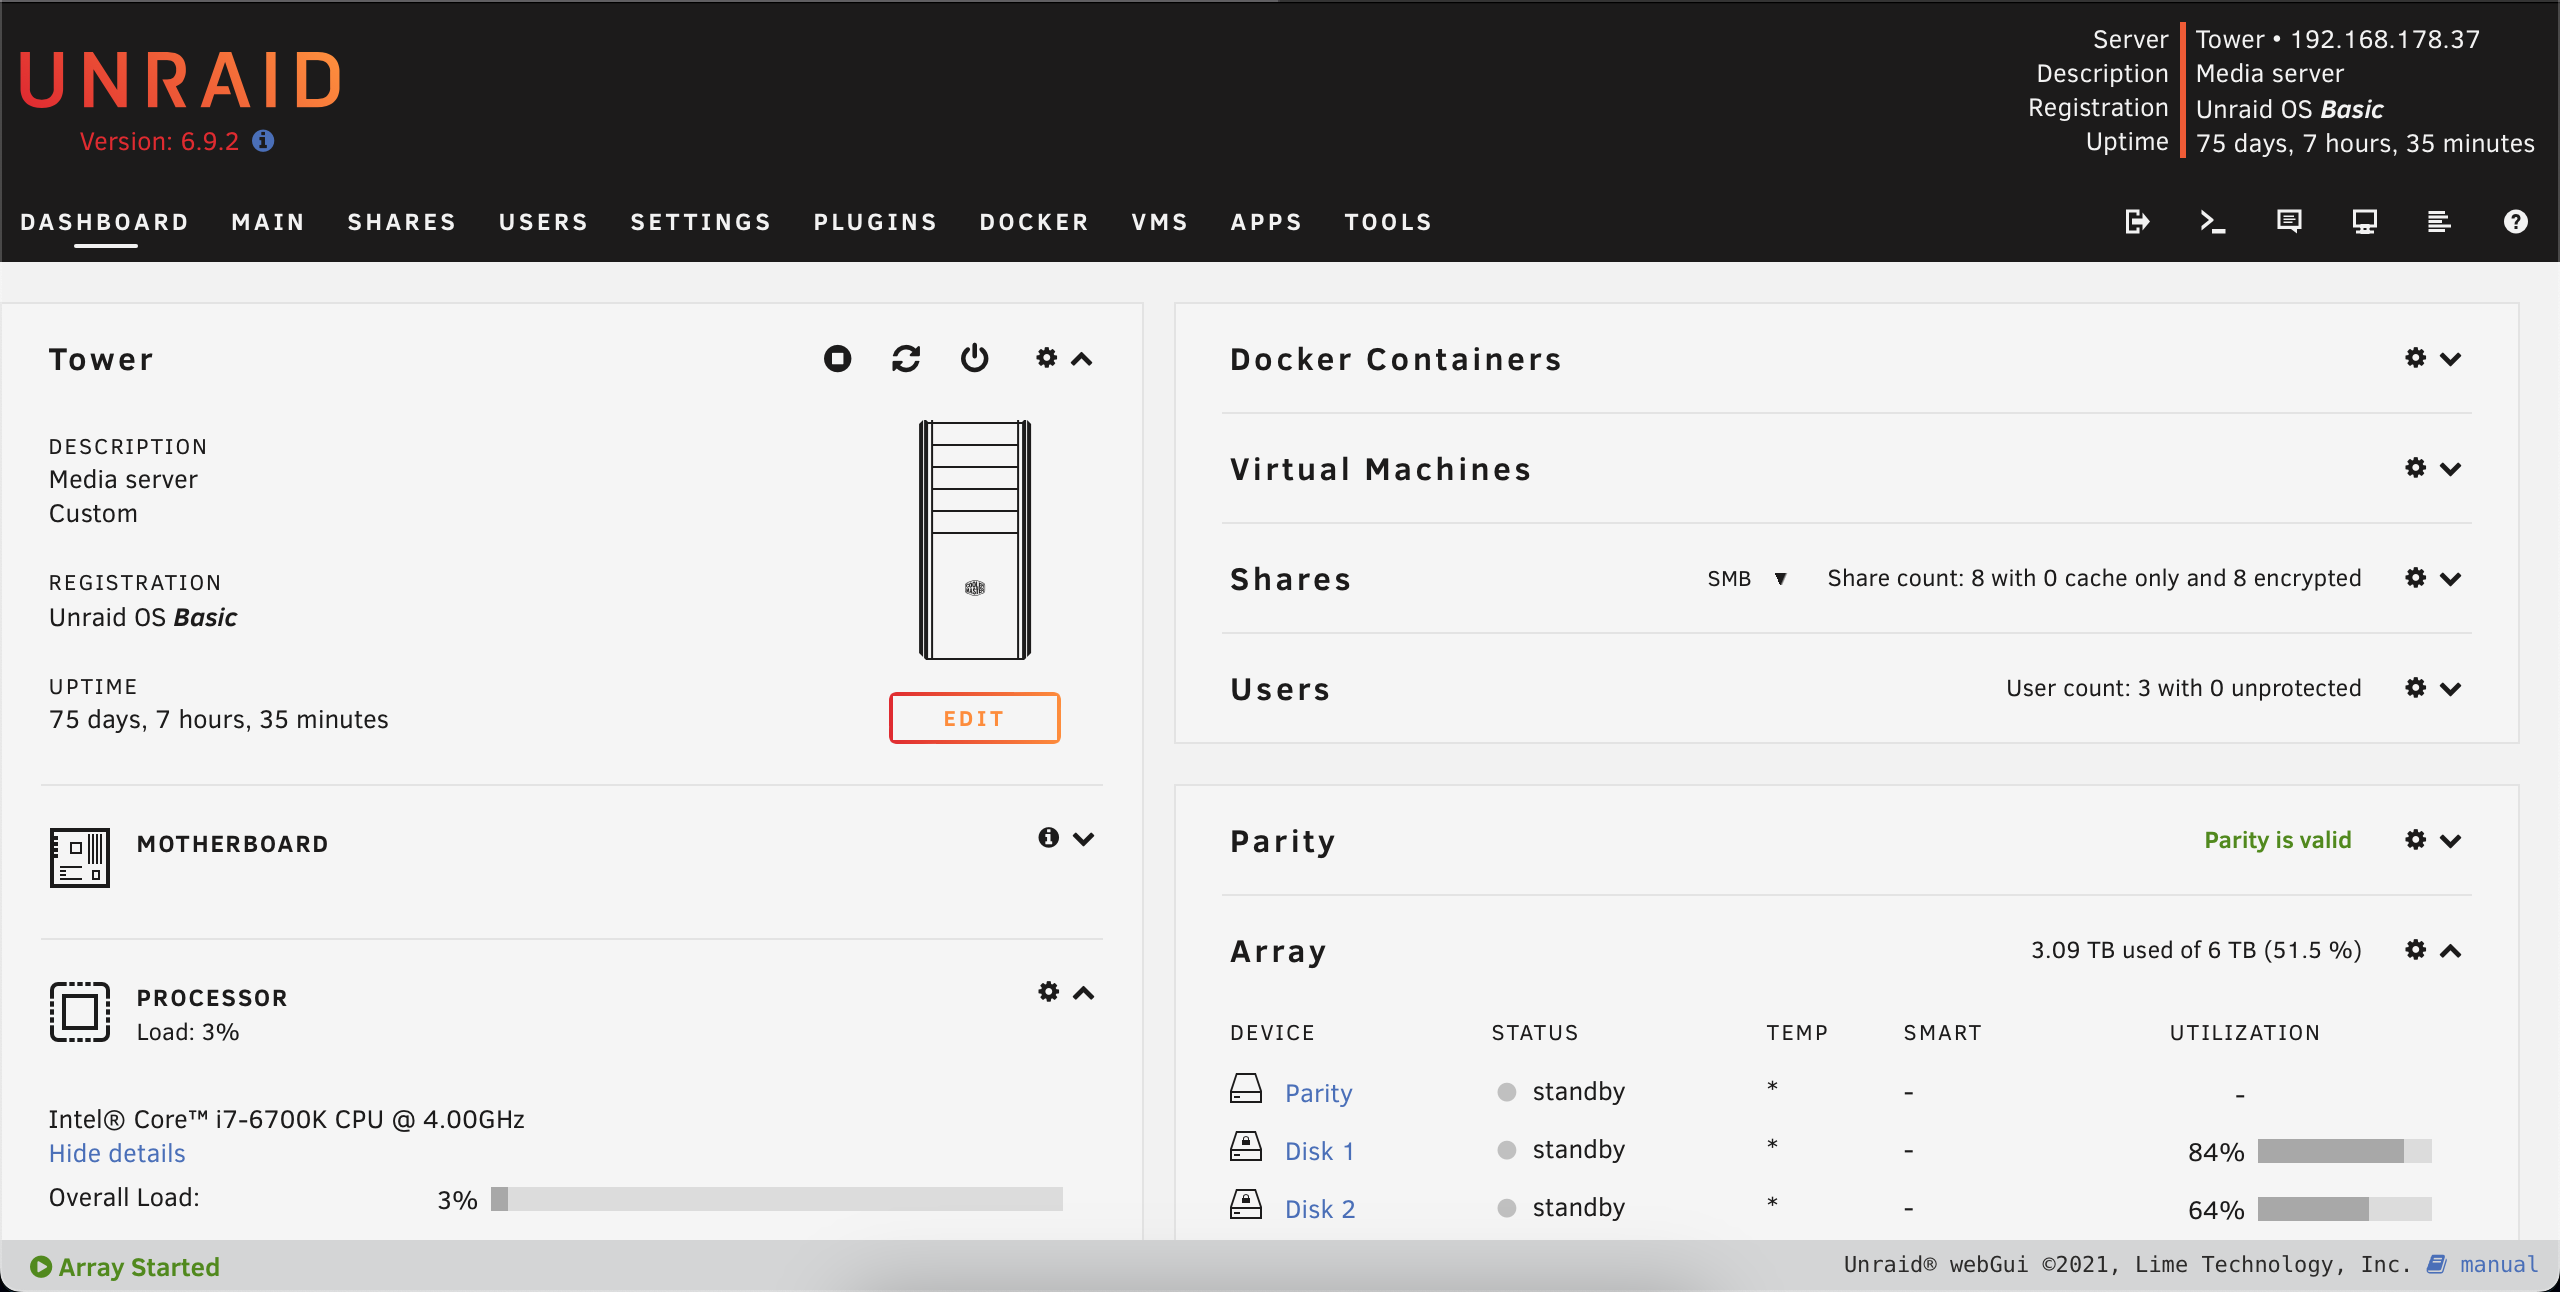
Task: Click the Disk 1 84% utilization bar
Action: [x=2344, y=1151]
